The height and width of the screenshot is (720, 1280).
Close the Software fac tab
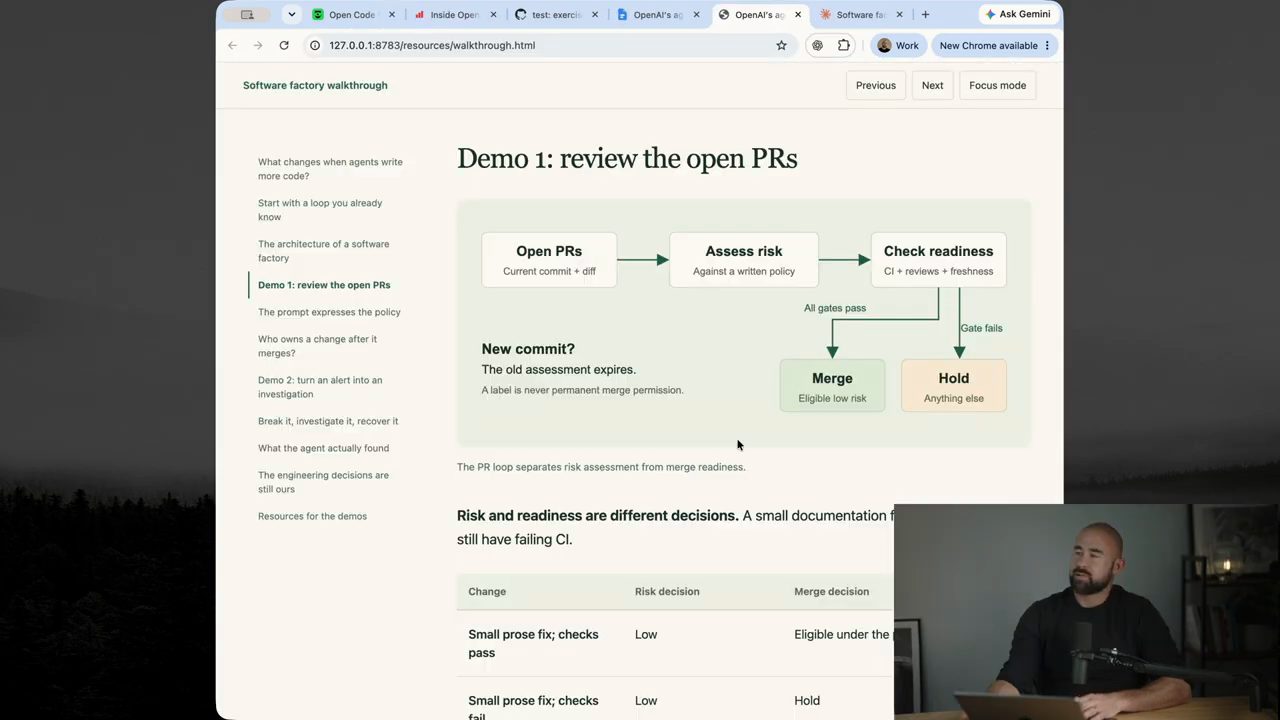(x=899, y=15)
